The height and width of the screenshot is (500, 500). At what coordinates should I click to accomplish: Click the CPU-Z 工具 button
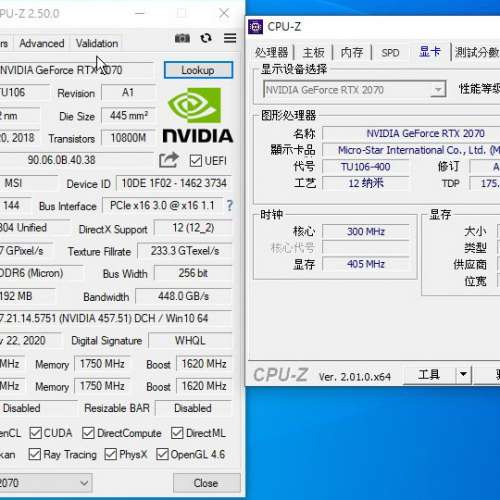click(430, 375)
